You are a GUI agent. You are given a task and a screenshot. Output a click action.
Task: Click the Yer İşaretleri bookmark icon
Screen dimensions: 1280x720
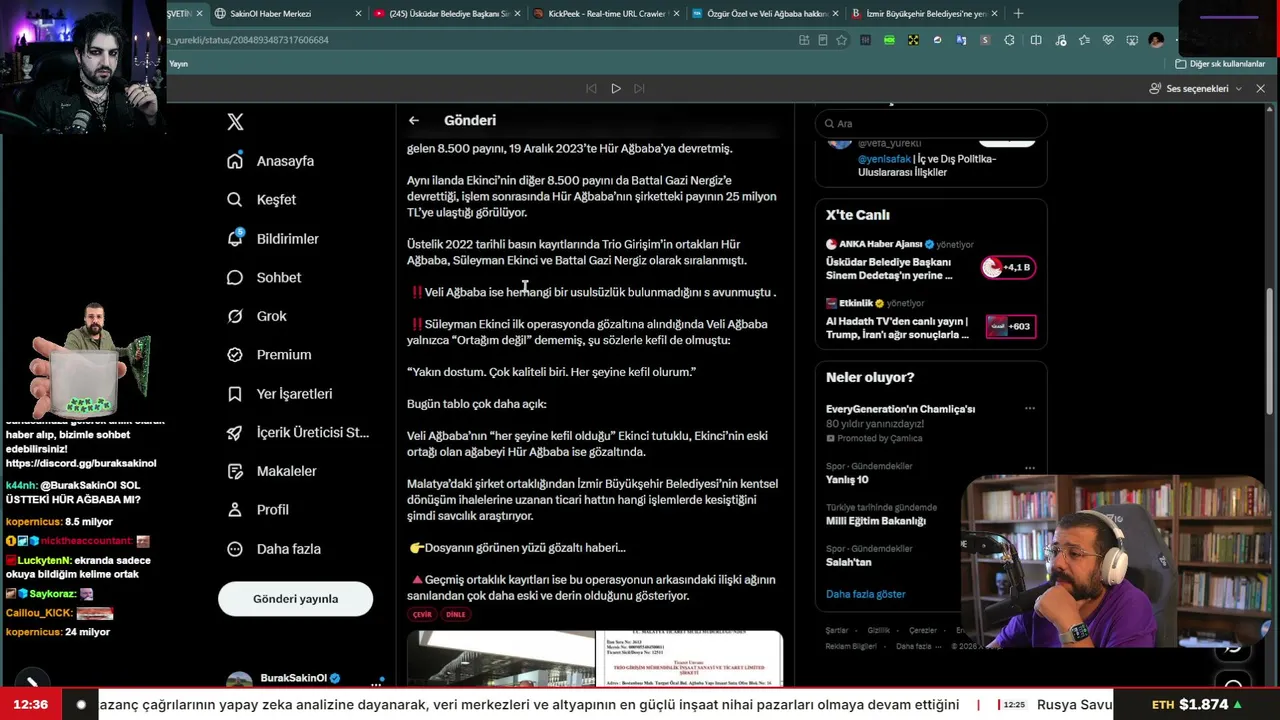coord(235,394)
